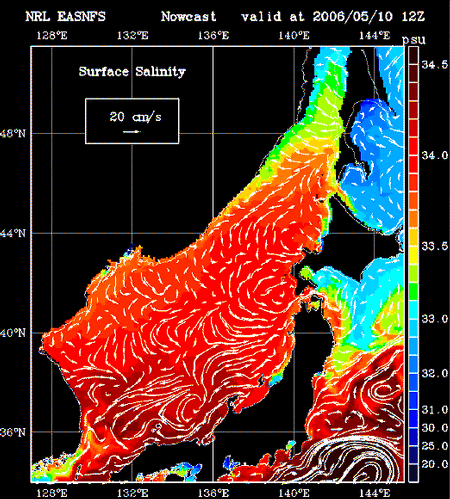This screenshot has height=499, width=450.
Task: Click the 140°E top longitude label
Action: 294,35
